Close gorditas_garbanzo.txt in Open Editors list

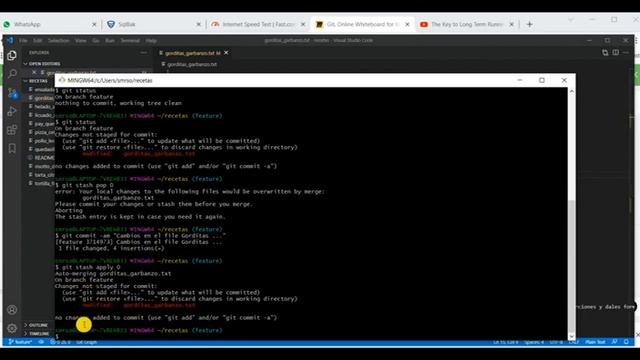pyautogui.click(x=34, y=72)
